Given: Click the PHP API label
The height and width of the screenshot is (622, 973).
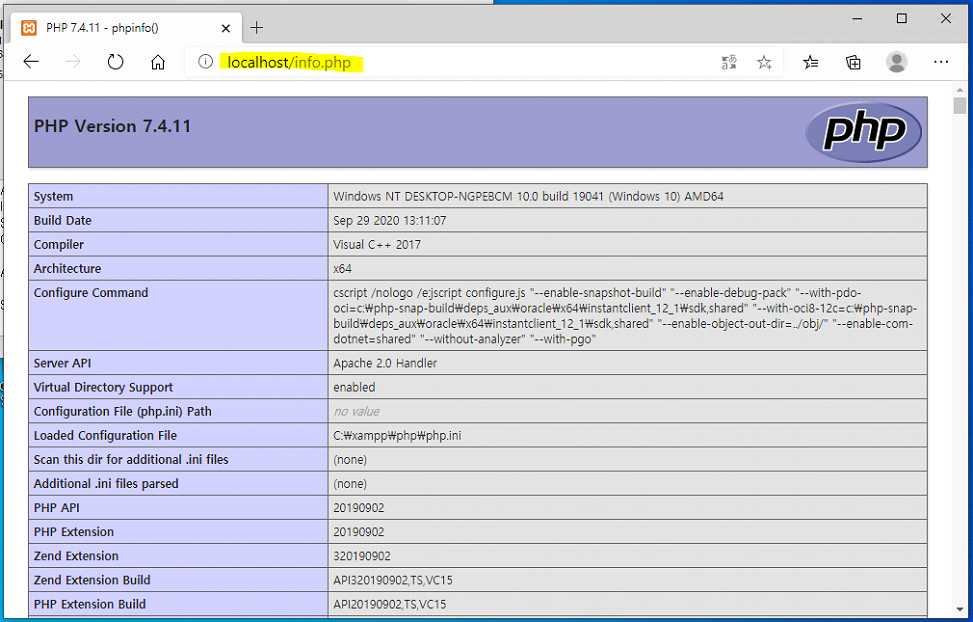Looking at the screenshot, I should coord(56,508).
